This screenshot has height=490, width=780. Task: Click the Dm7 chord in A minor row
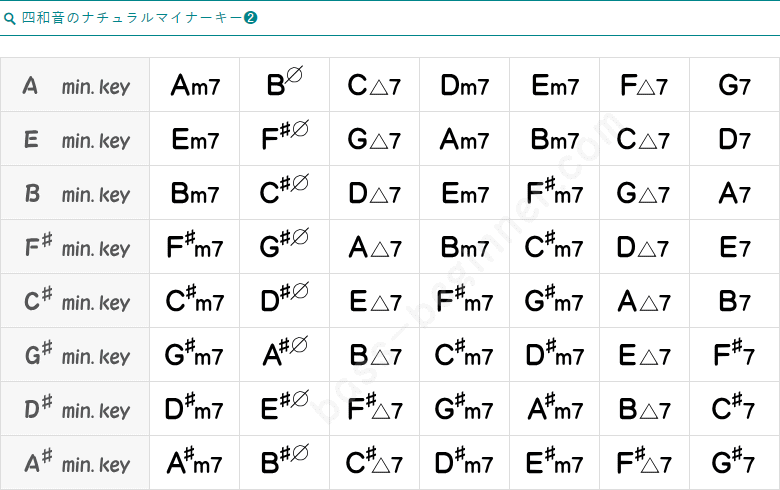pyautogui.click(x=464, y=86)
